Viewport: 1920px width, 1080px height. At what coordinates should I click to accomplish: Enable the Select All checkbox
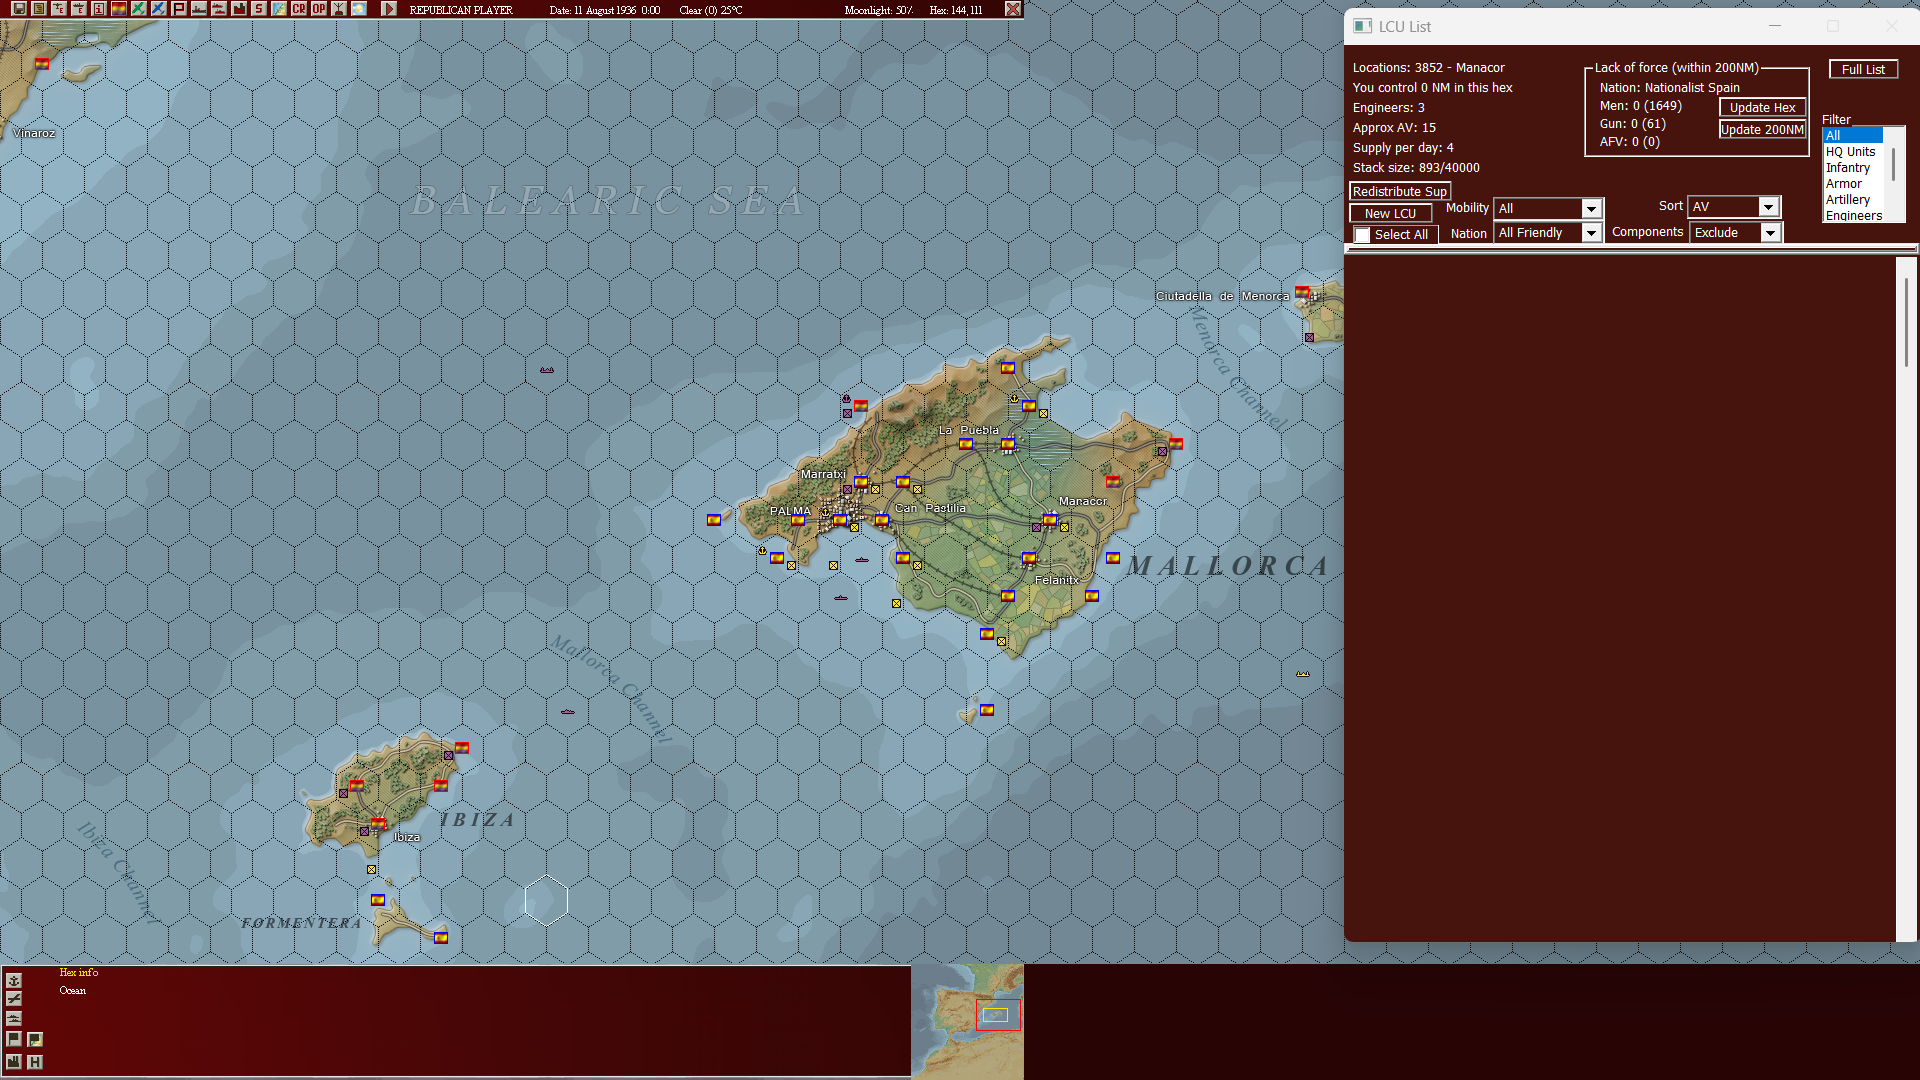click(x=1362, y=234)
